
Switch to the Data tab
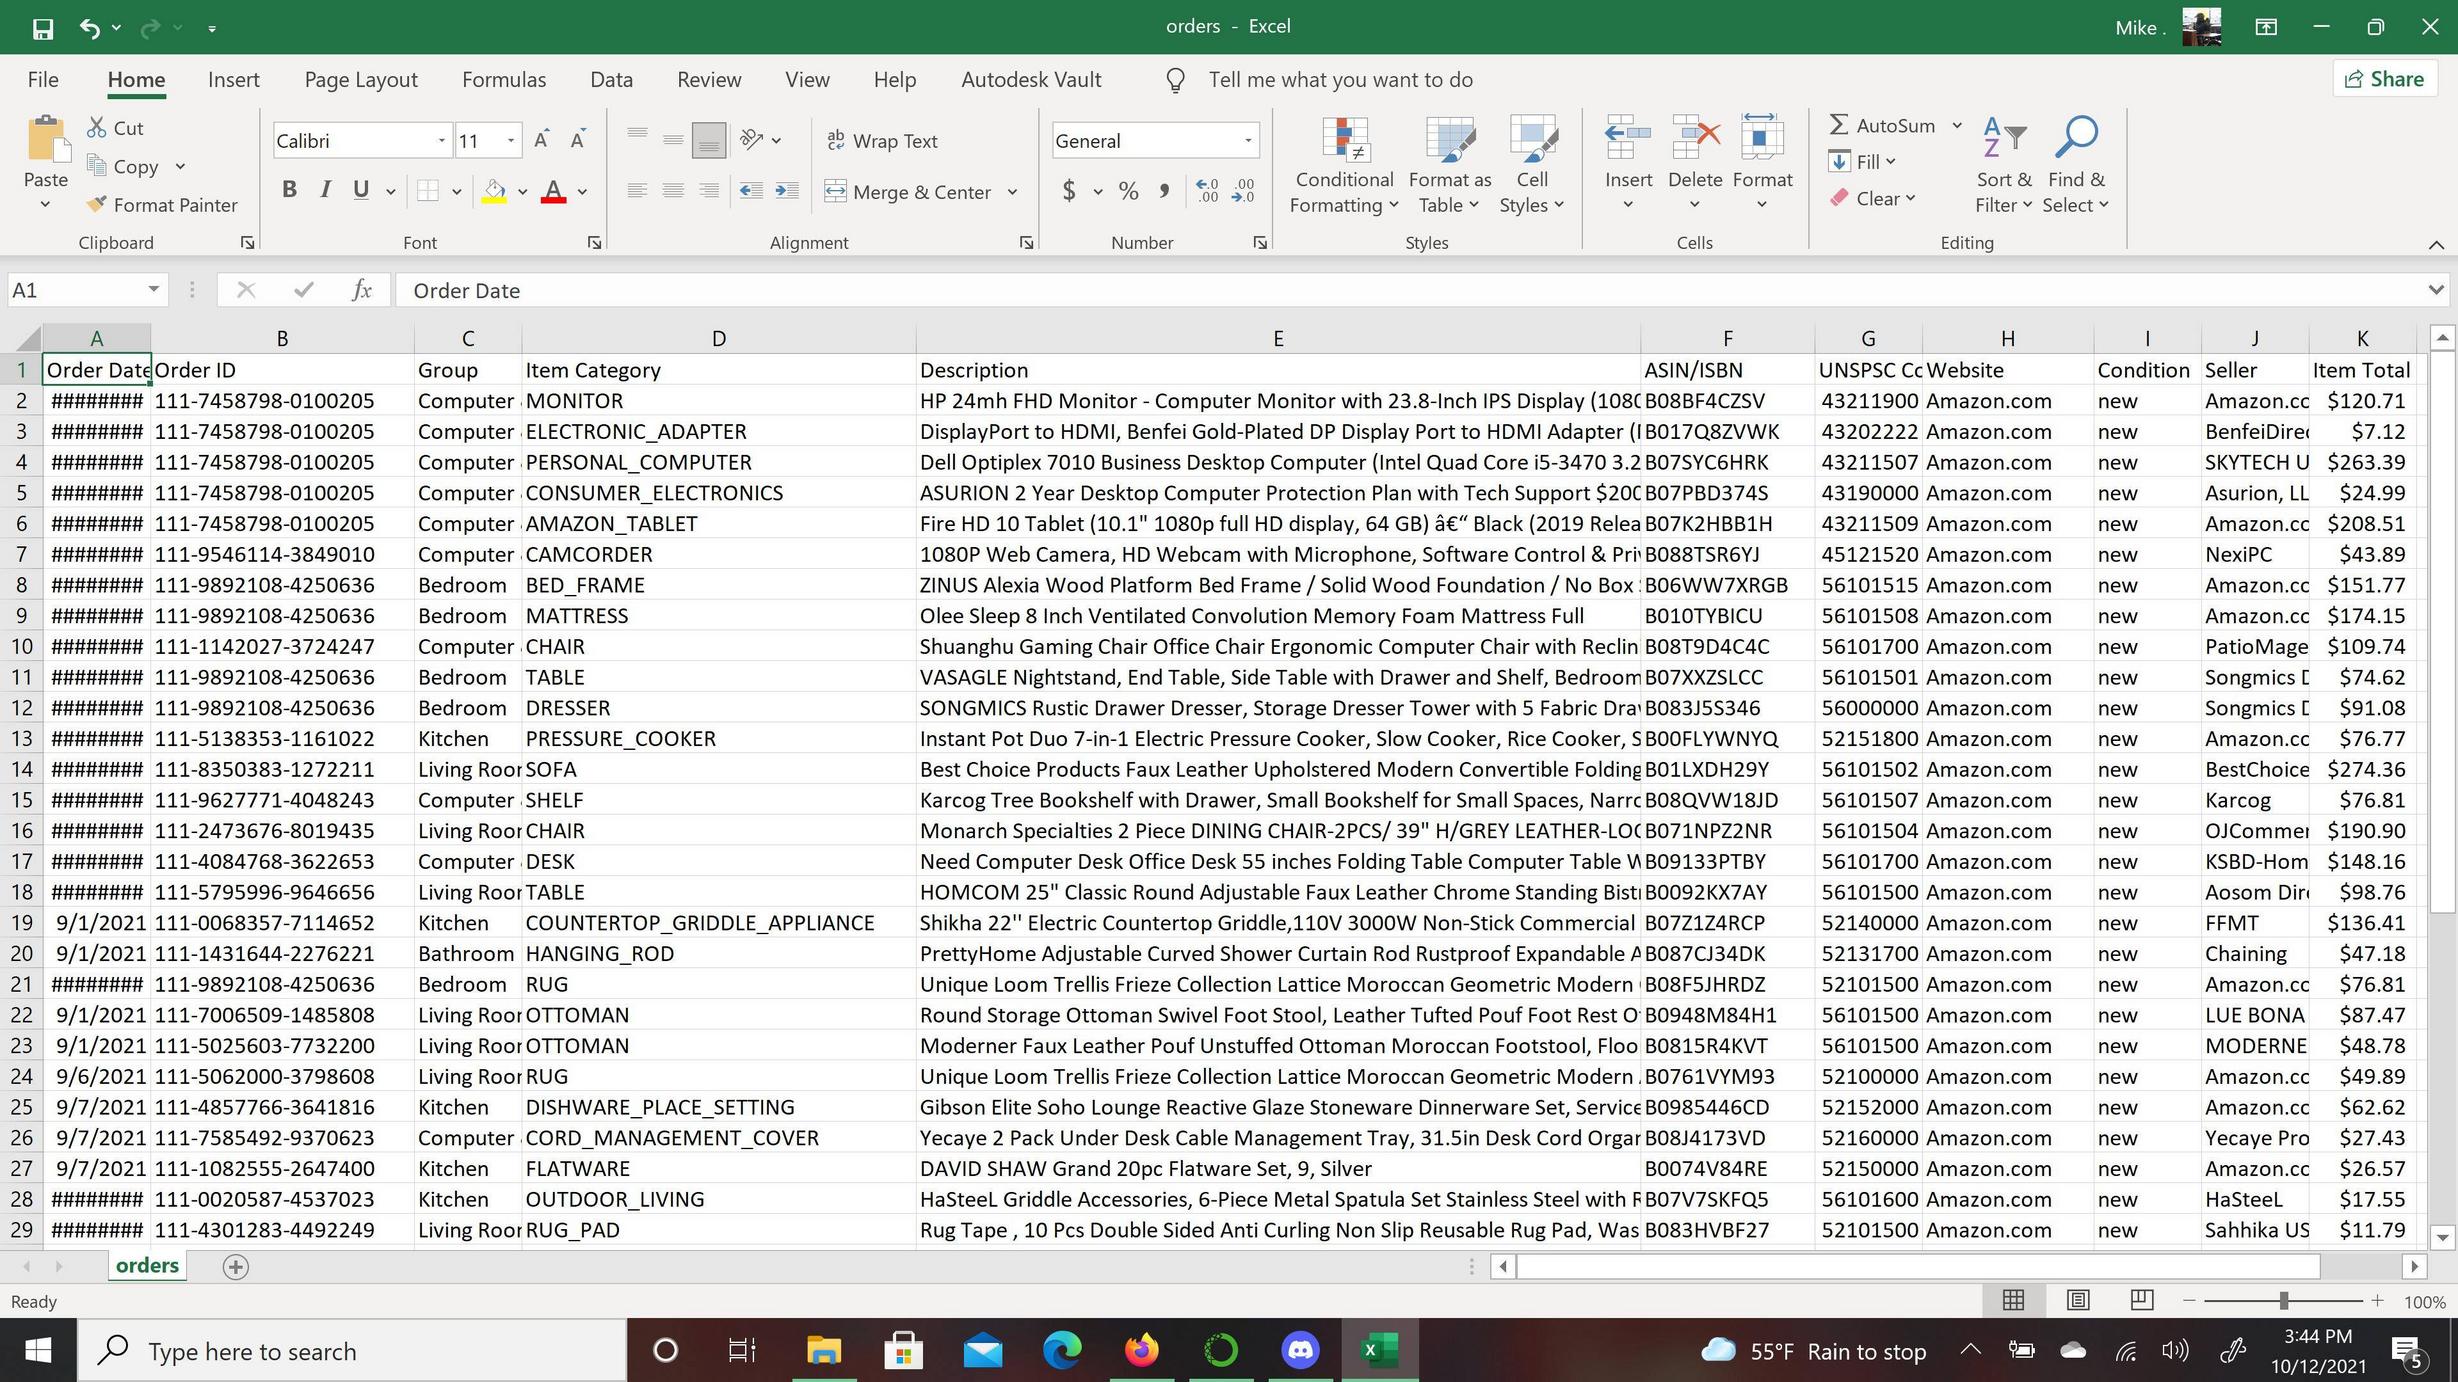coord(611,79)
